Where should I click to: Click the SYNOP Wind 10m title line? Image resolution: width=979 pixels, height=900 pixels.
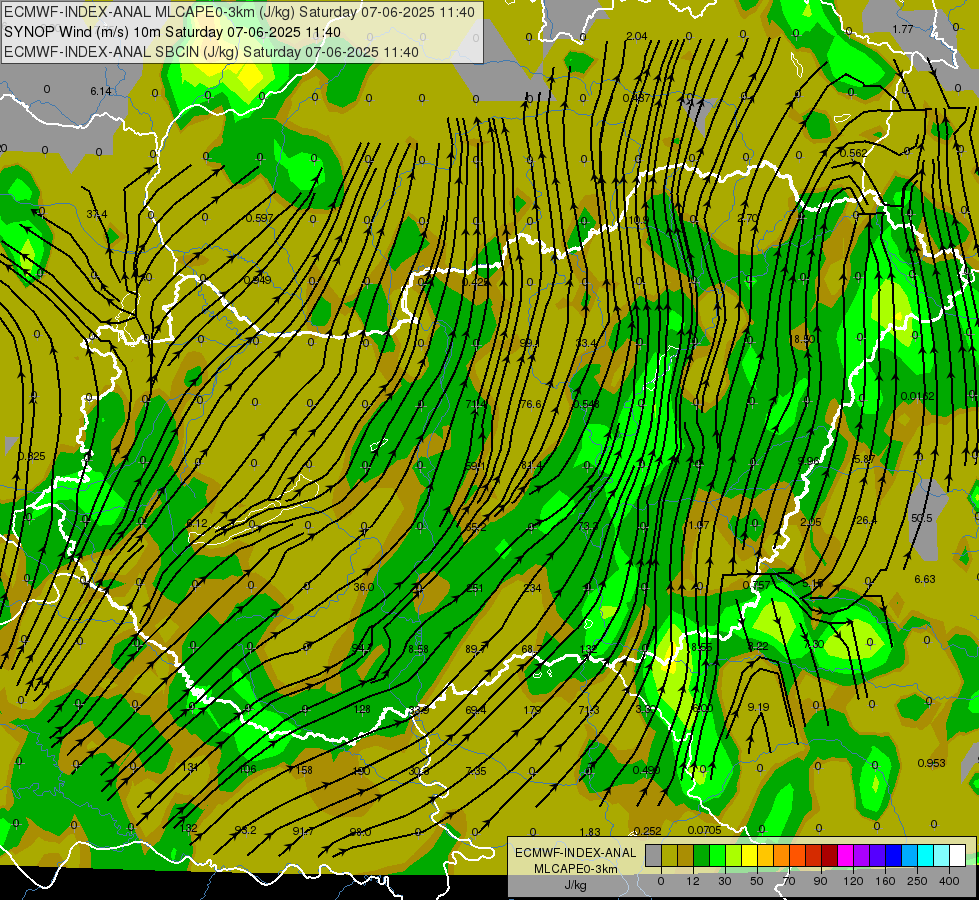coord(172,32)
